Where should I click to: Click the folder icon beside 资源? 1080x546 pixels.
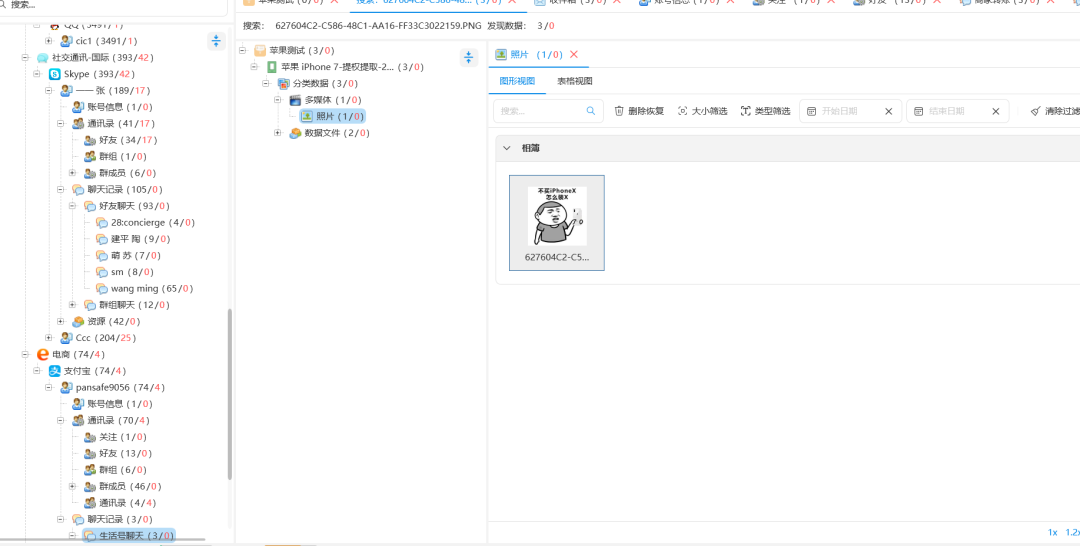78,322
